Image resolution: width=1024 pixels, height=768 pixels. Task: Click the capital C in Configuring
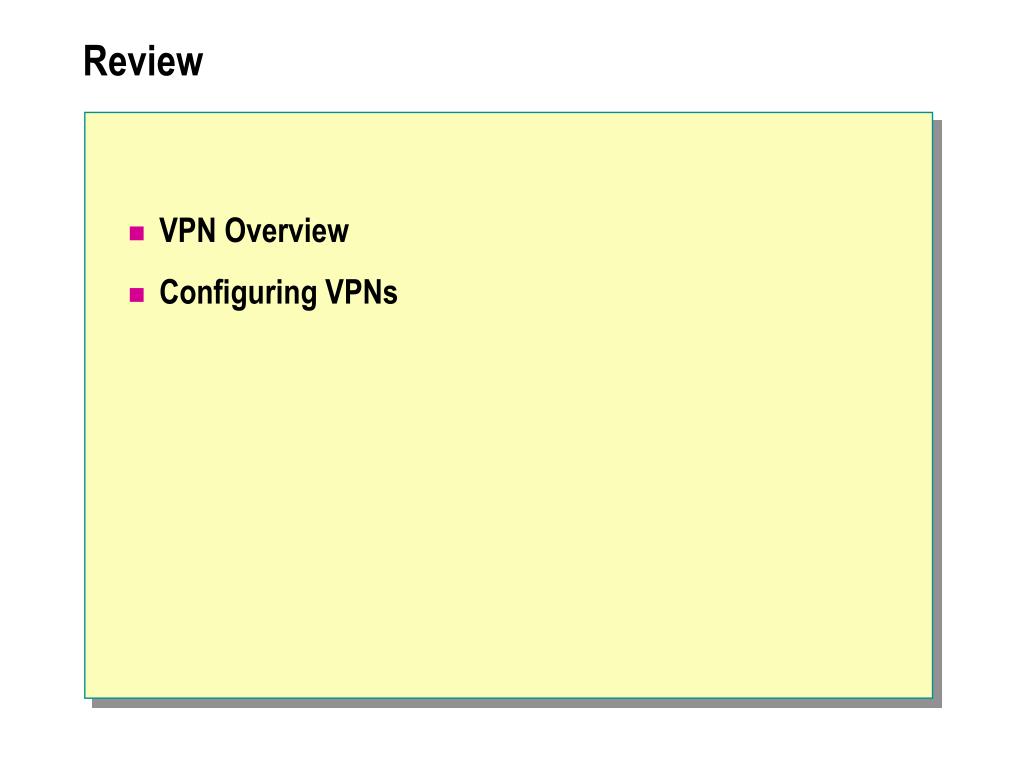click(170, 293)
